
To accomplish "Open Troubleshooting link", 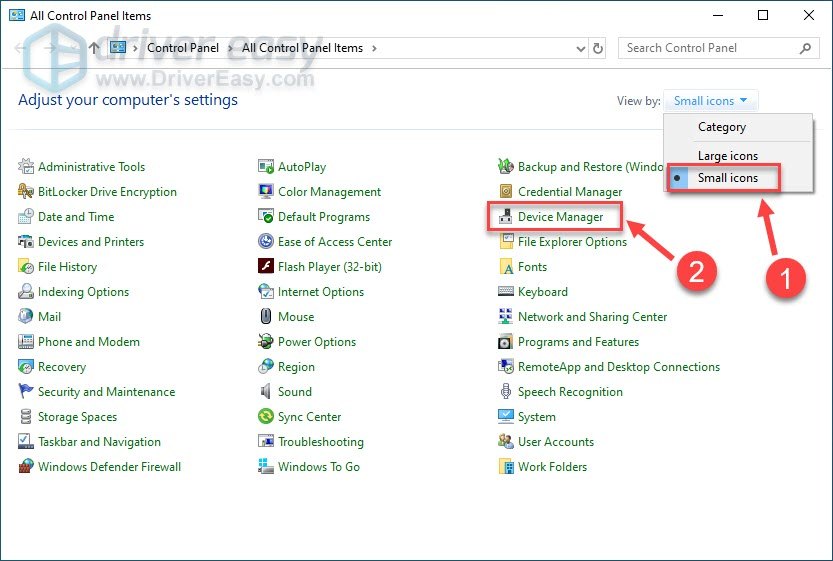I will [x=321, y=441].
